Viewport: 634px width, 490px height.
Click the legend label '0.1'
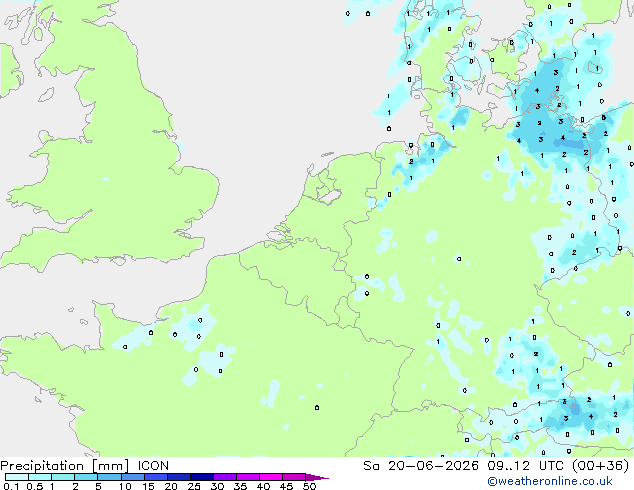click(11, 486)
